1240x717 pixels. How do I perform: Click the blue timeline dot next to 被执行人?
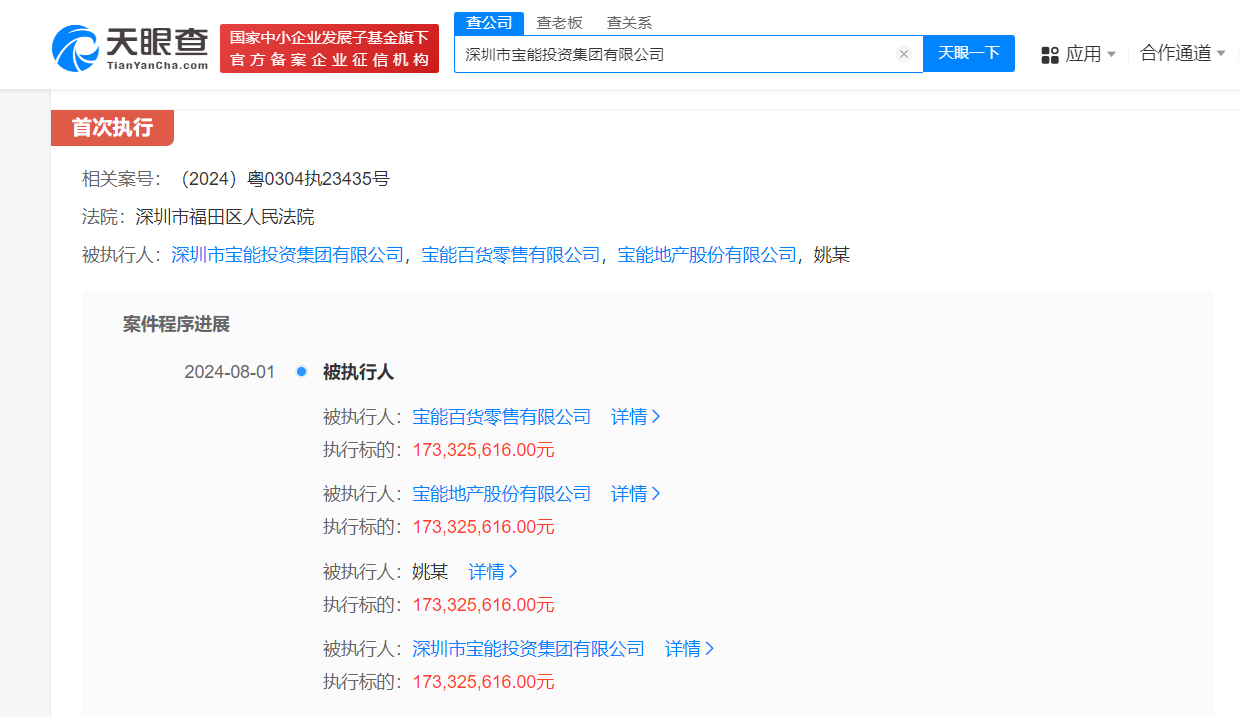click(301, 371)
